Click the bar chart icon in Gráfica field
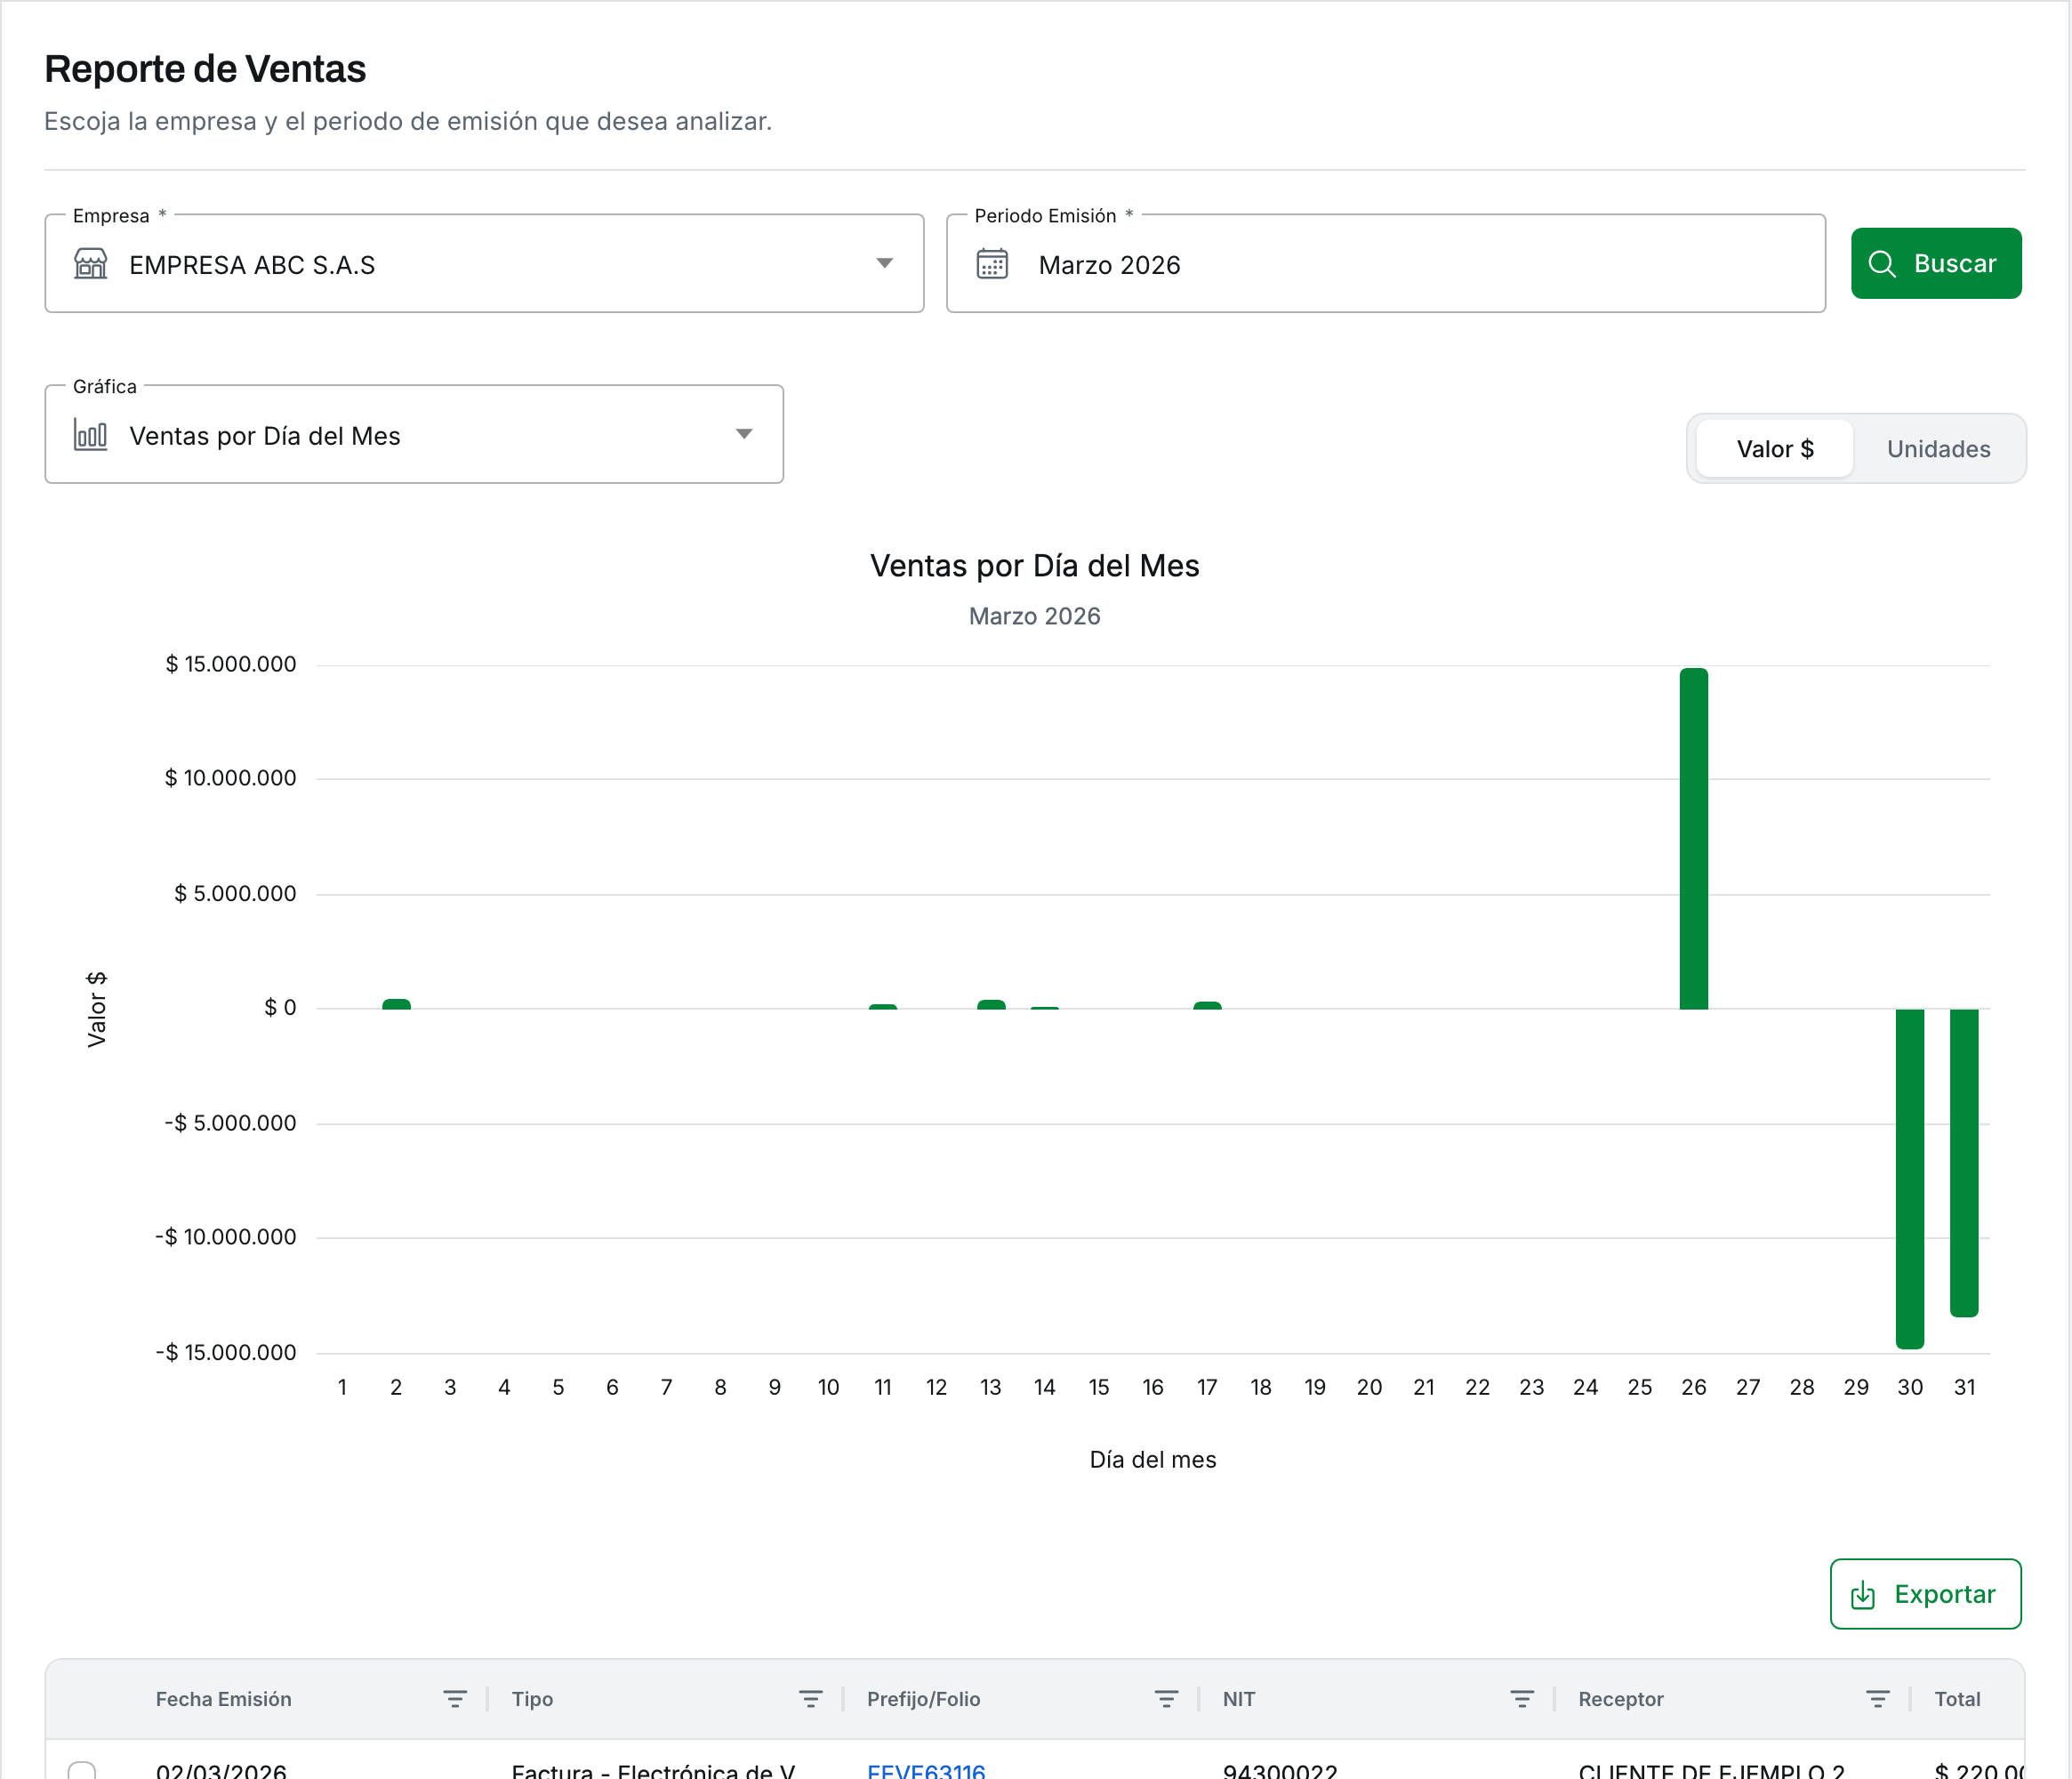The image size is (2072, 1779). coord(91,435)
